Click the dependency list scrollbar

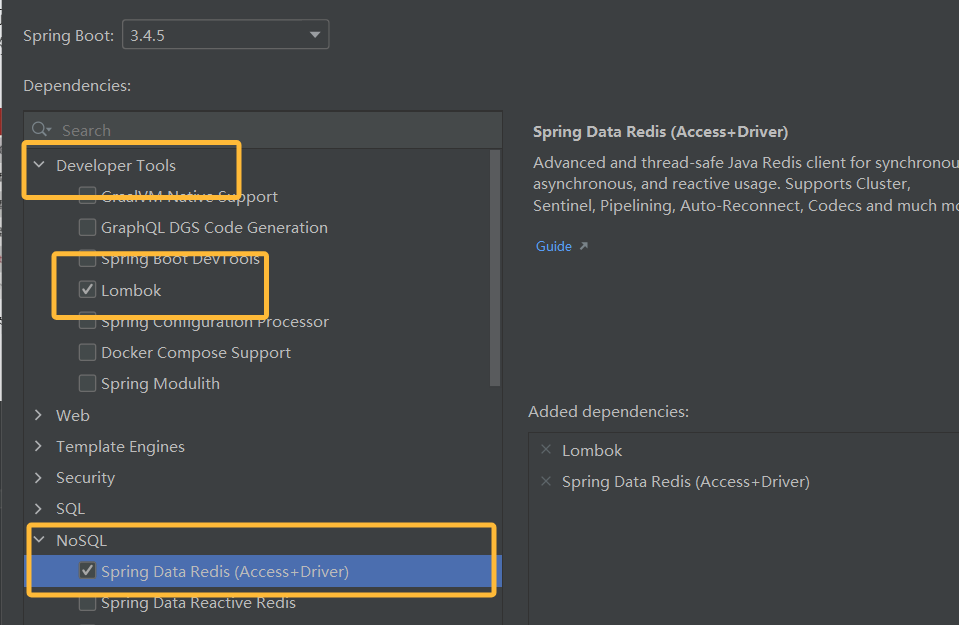(x=495, y=268)
